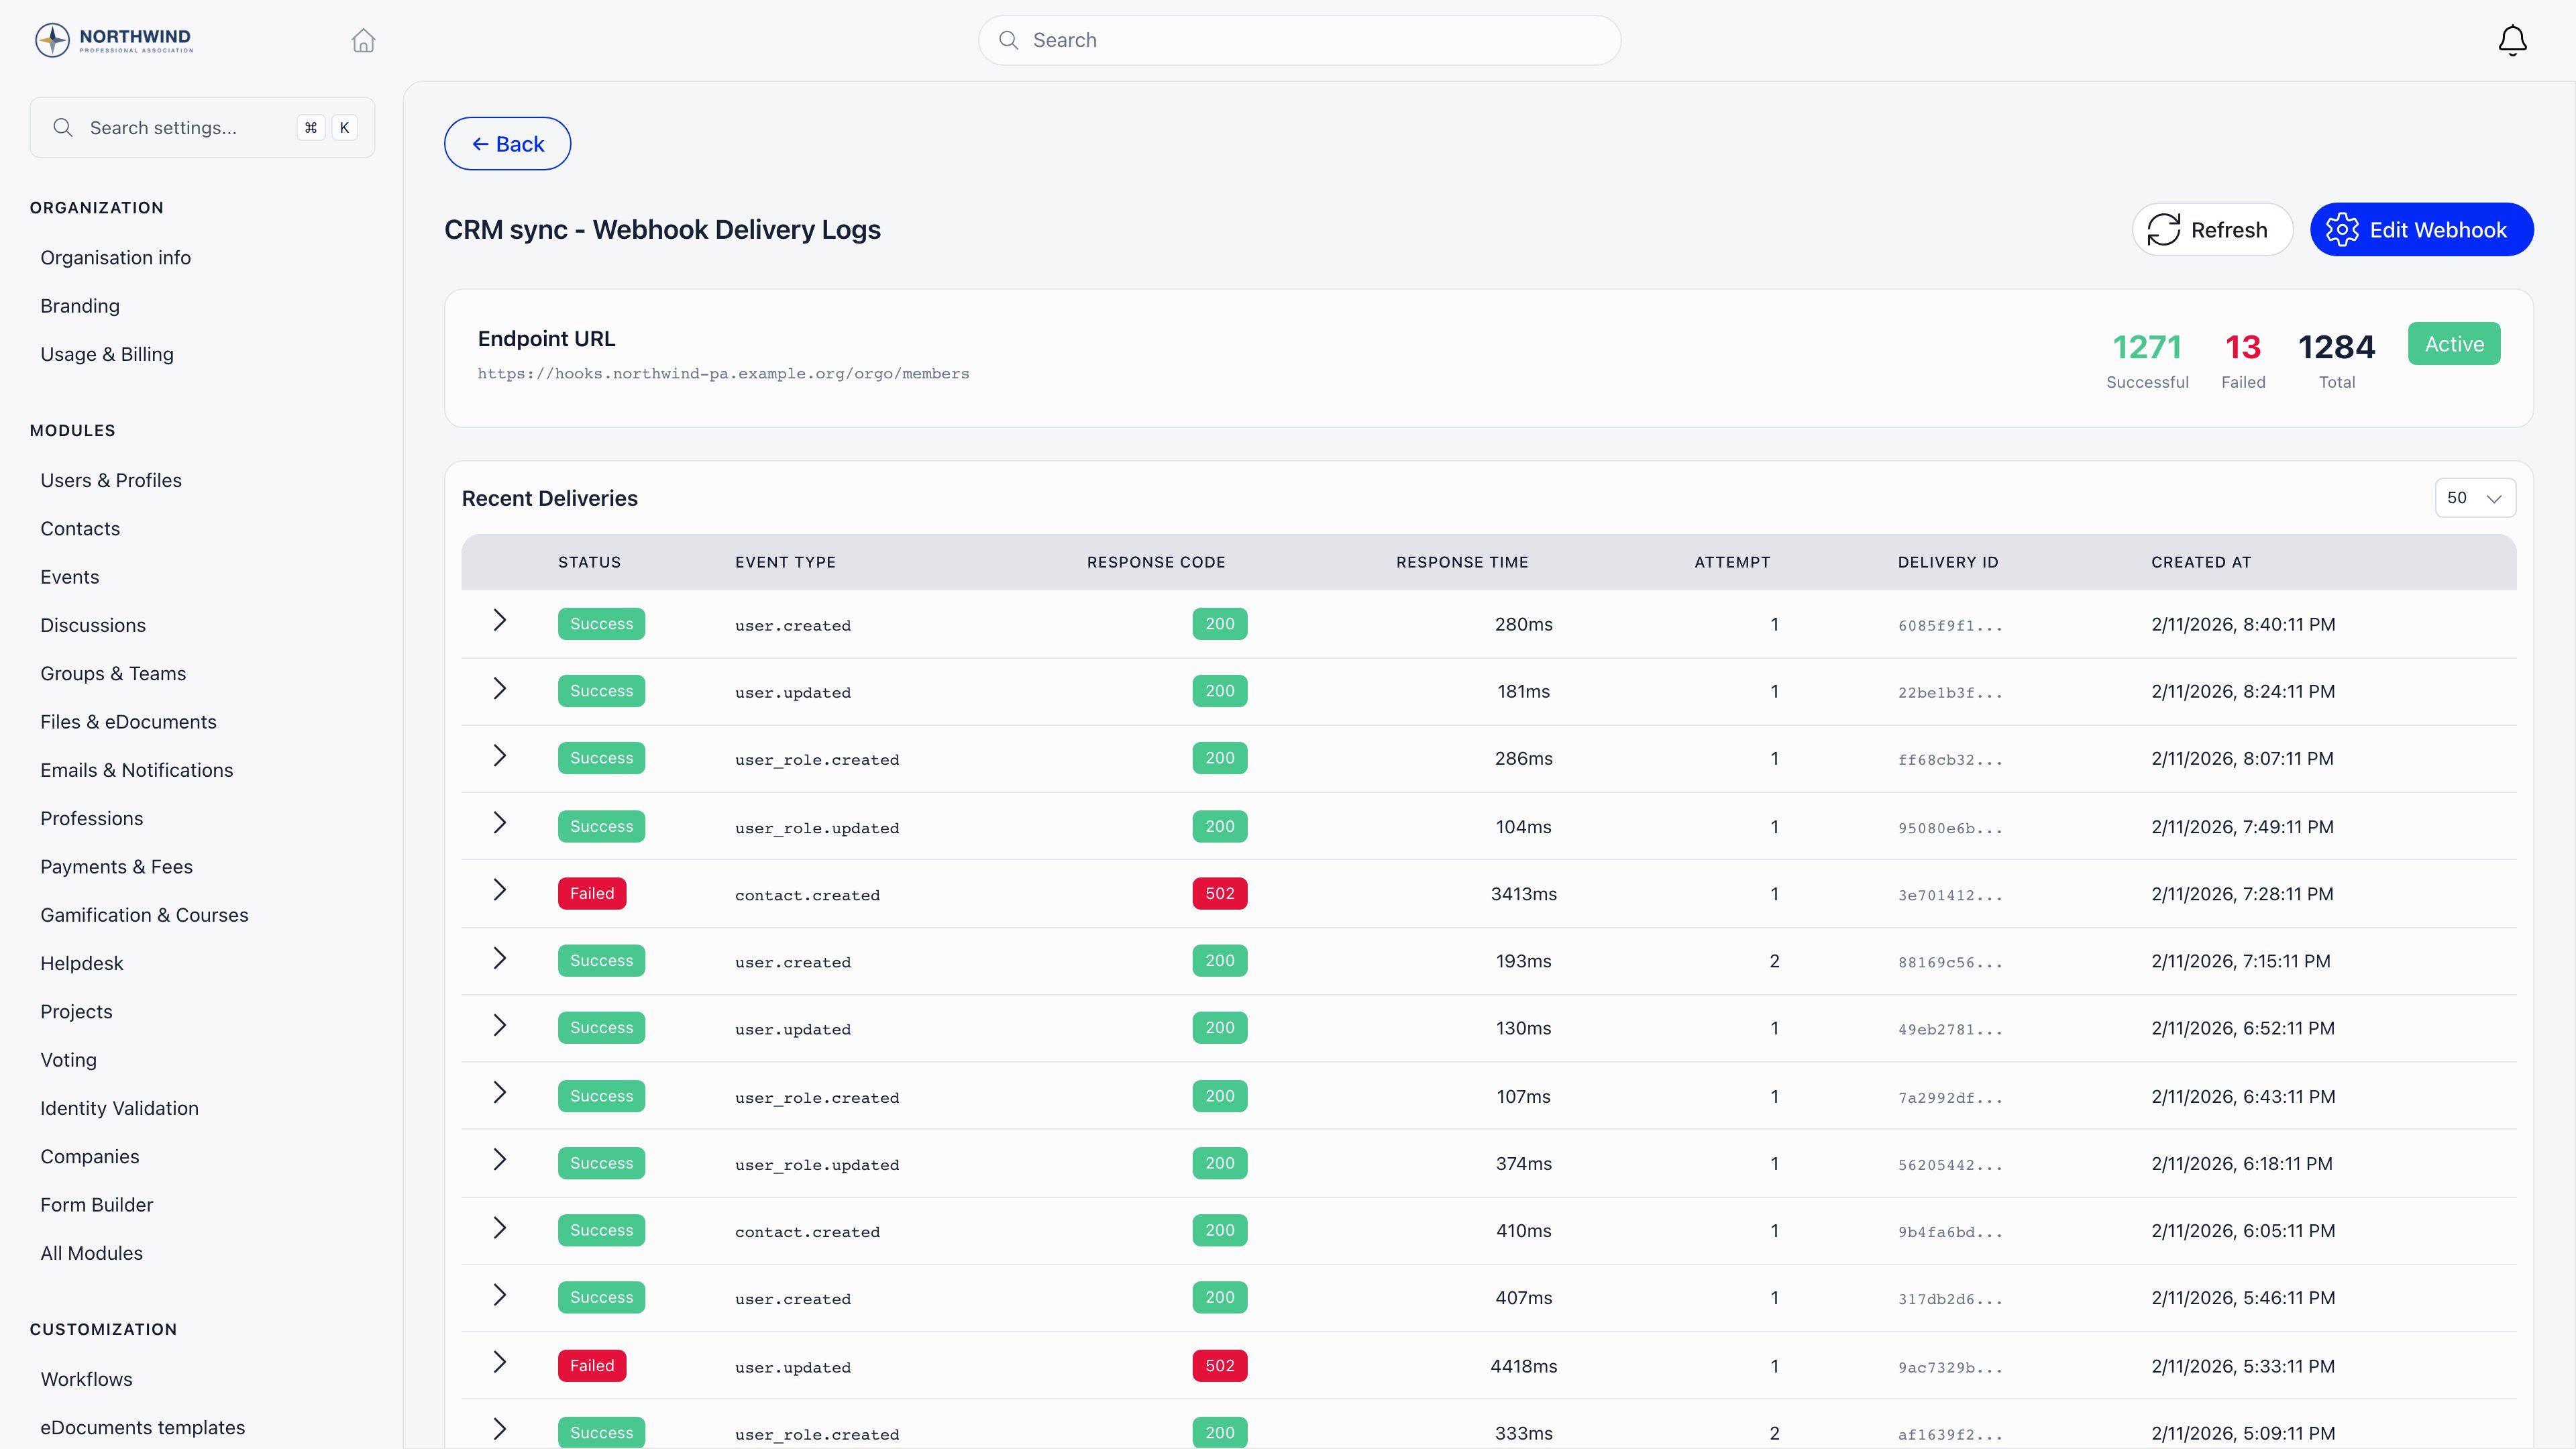Screen dimensions: 2576x1449
Task: Expand failed delivery row 9ac7329b
Action: tap(500, 1363)
